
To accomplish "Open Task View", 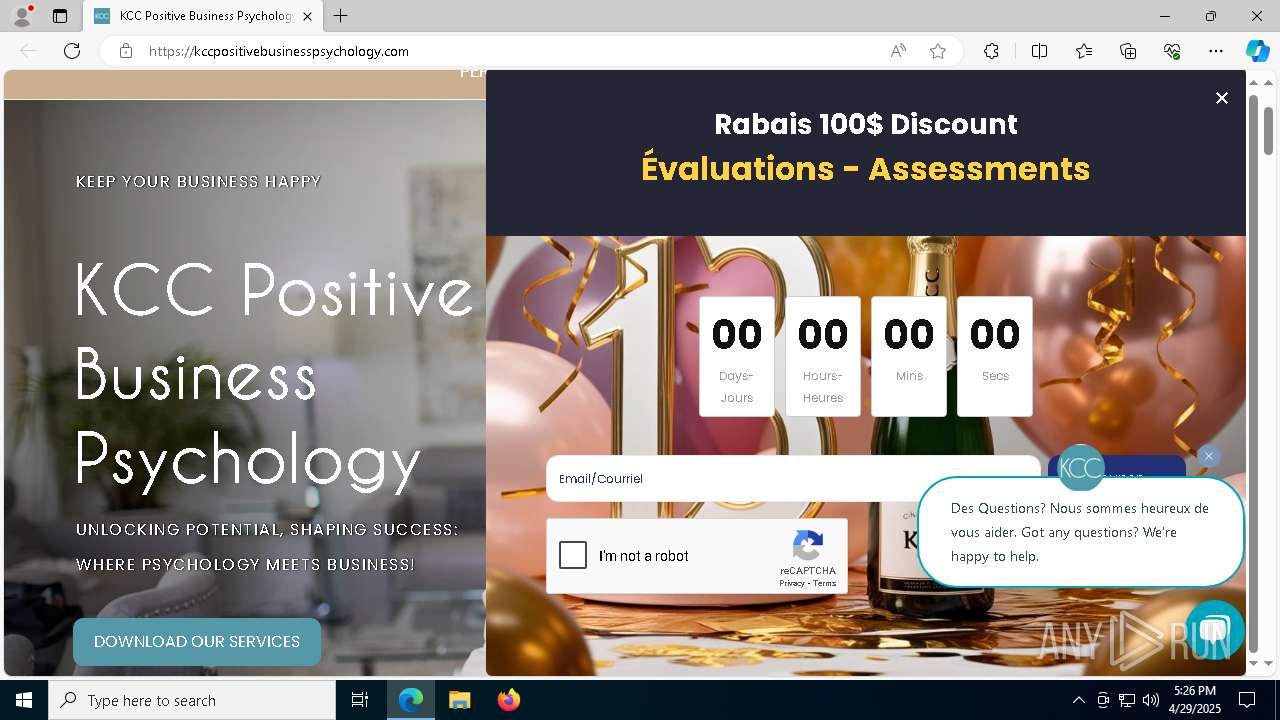I will pyautogui.click(x=360, y=700).
